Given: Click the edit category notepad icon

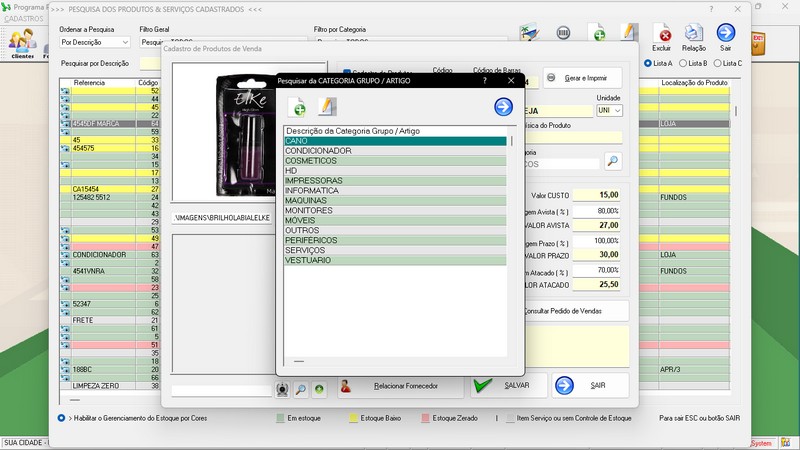Looking at the screenshot, I should [326, 107].
